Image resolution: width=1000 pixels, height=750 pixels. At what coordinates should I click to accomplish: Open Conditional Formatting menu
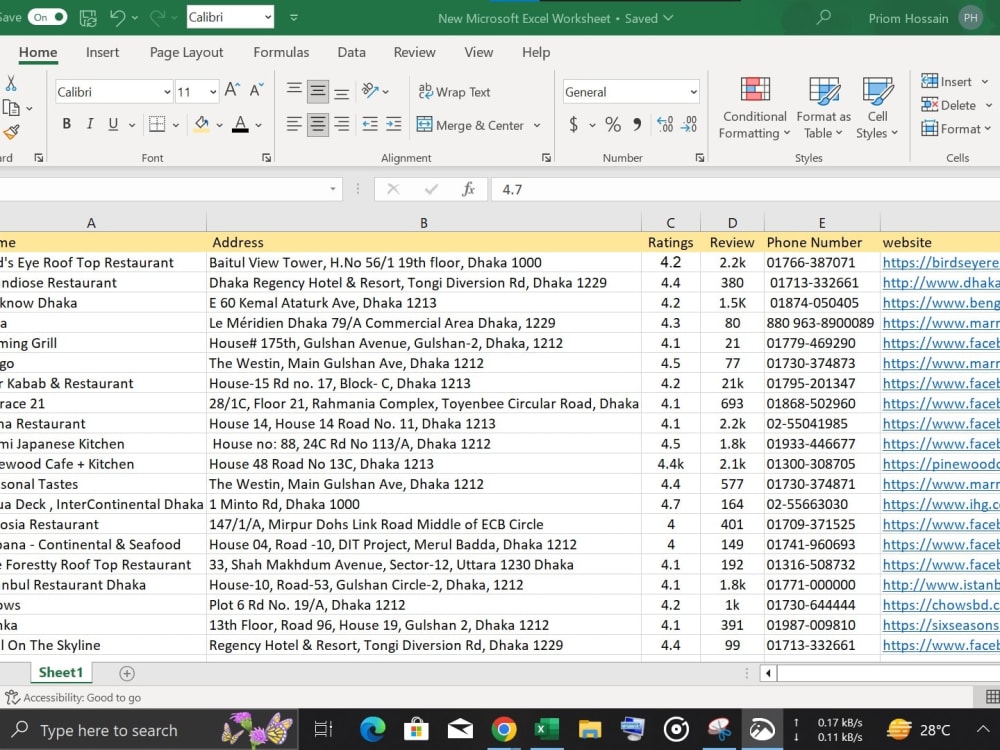click(754, 107)
